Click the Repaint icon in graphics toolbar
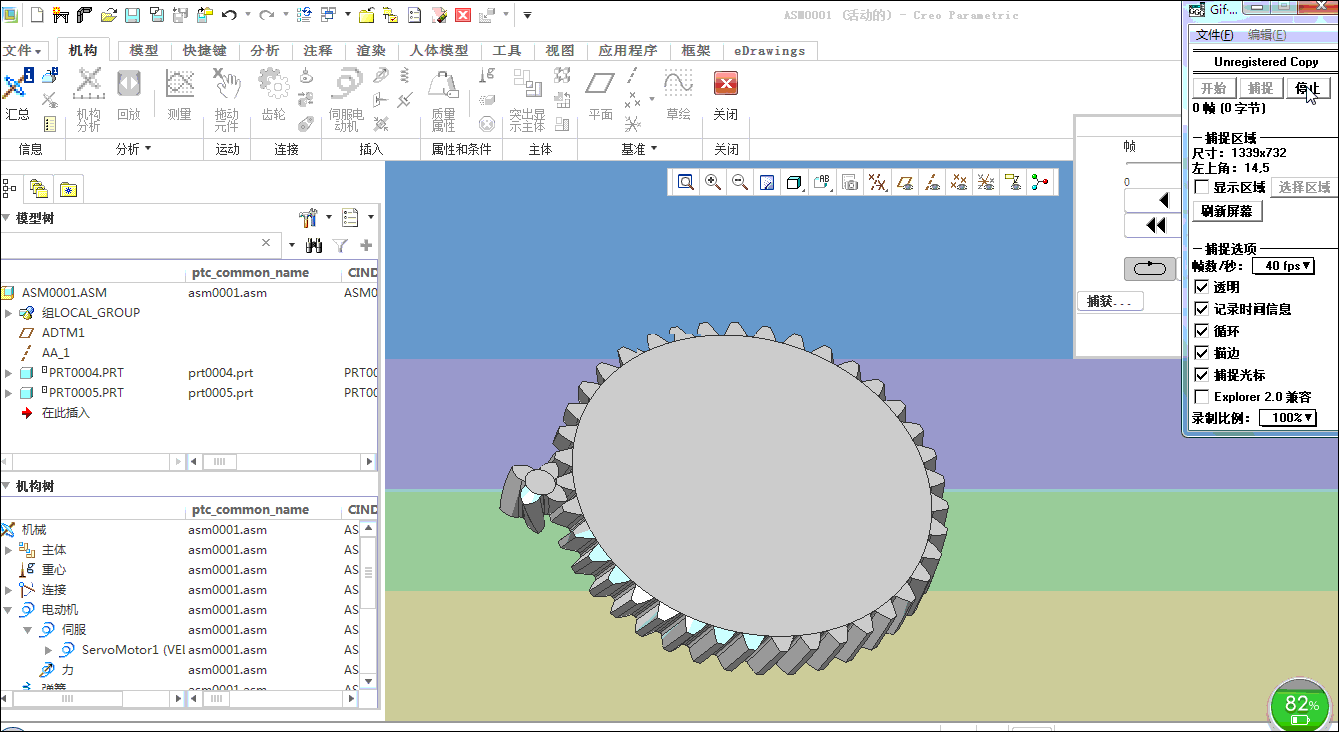 767,182
